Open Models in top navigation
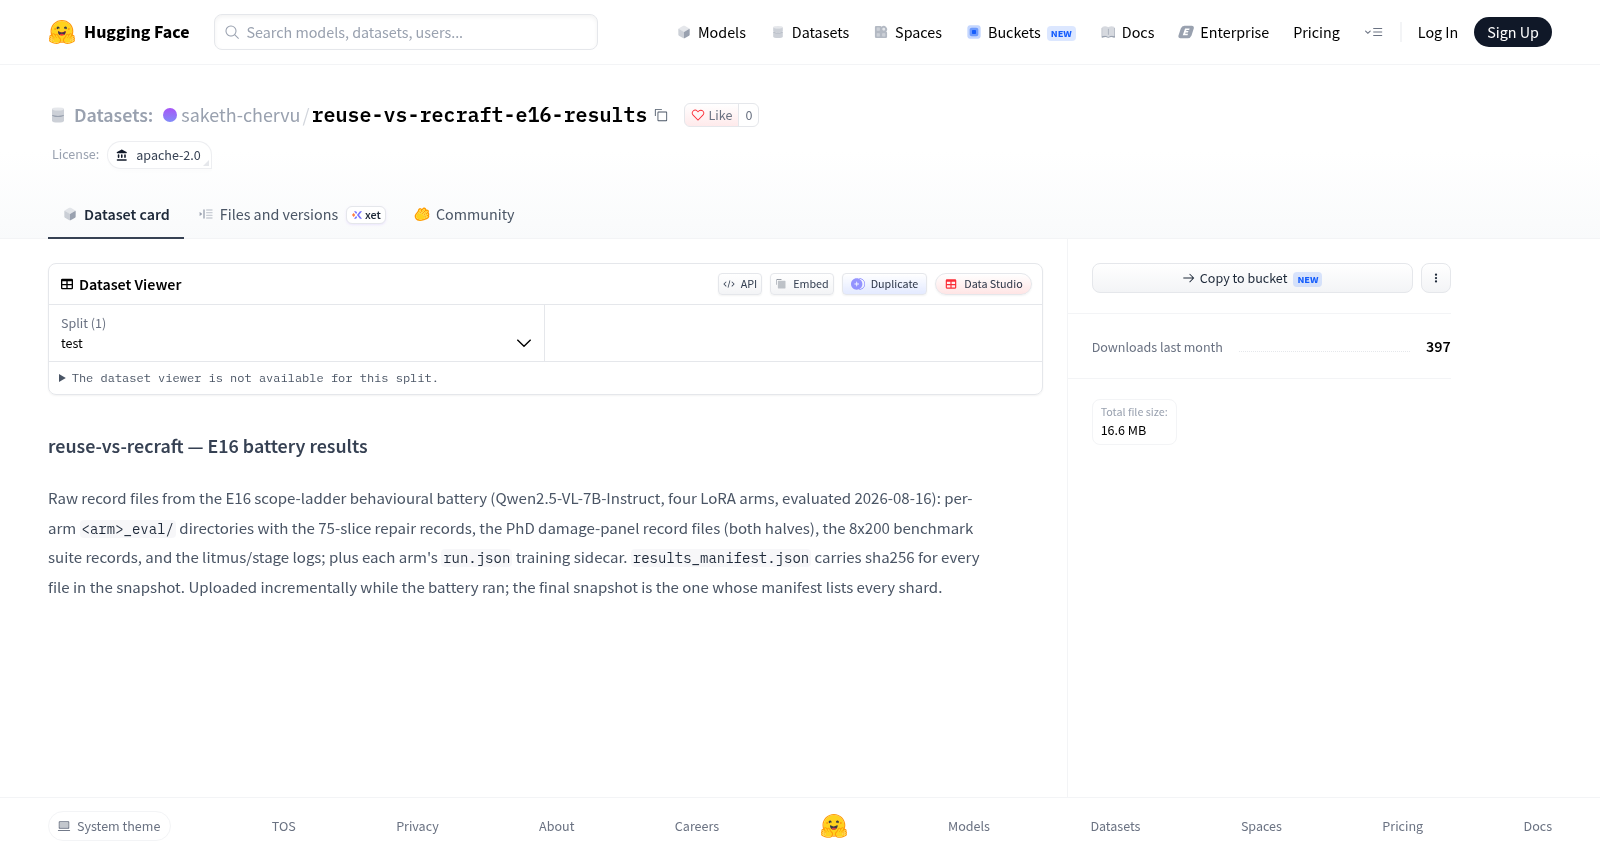 click(711, 32)
